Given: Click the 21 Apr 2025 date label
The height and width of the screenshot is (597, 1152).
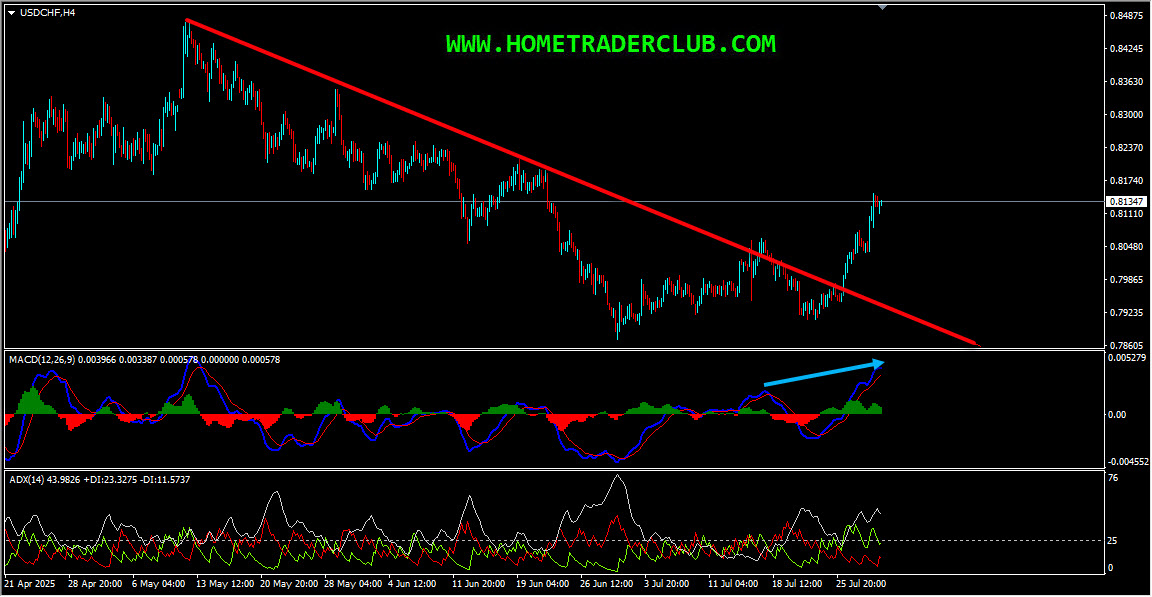Looking at the screenshot, I should tap(31, 582).
